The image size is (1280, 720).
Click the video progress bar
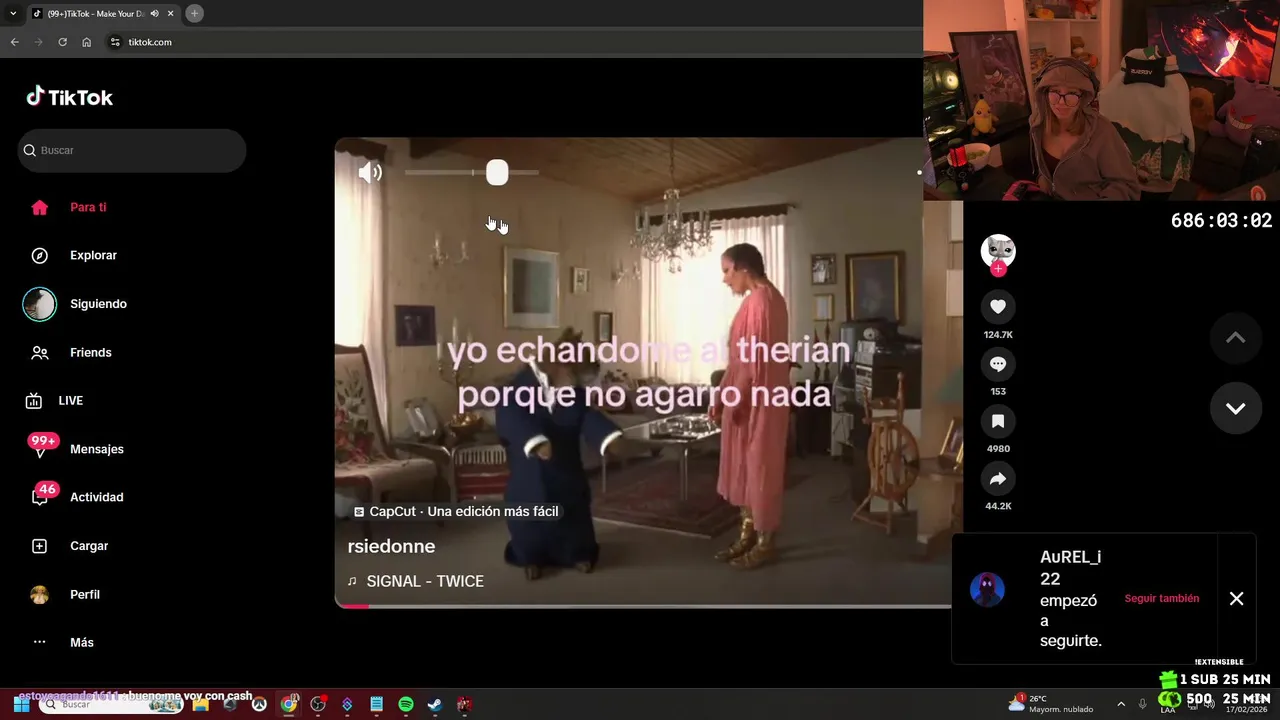click(x=642, y=605)
